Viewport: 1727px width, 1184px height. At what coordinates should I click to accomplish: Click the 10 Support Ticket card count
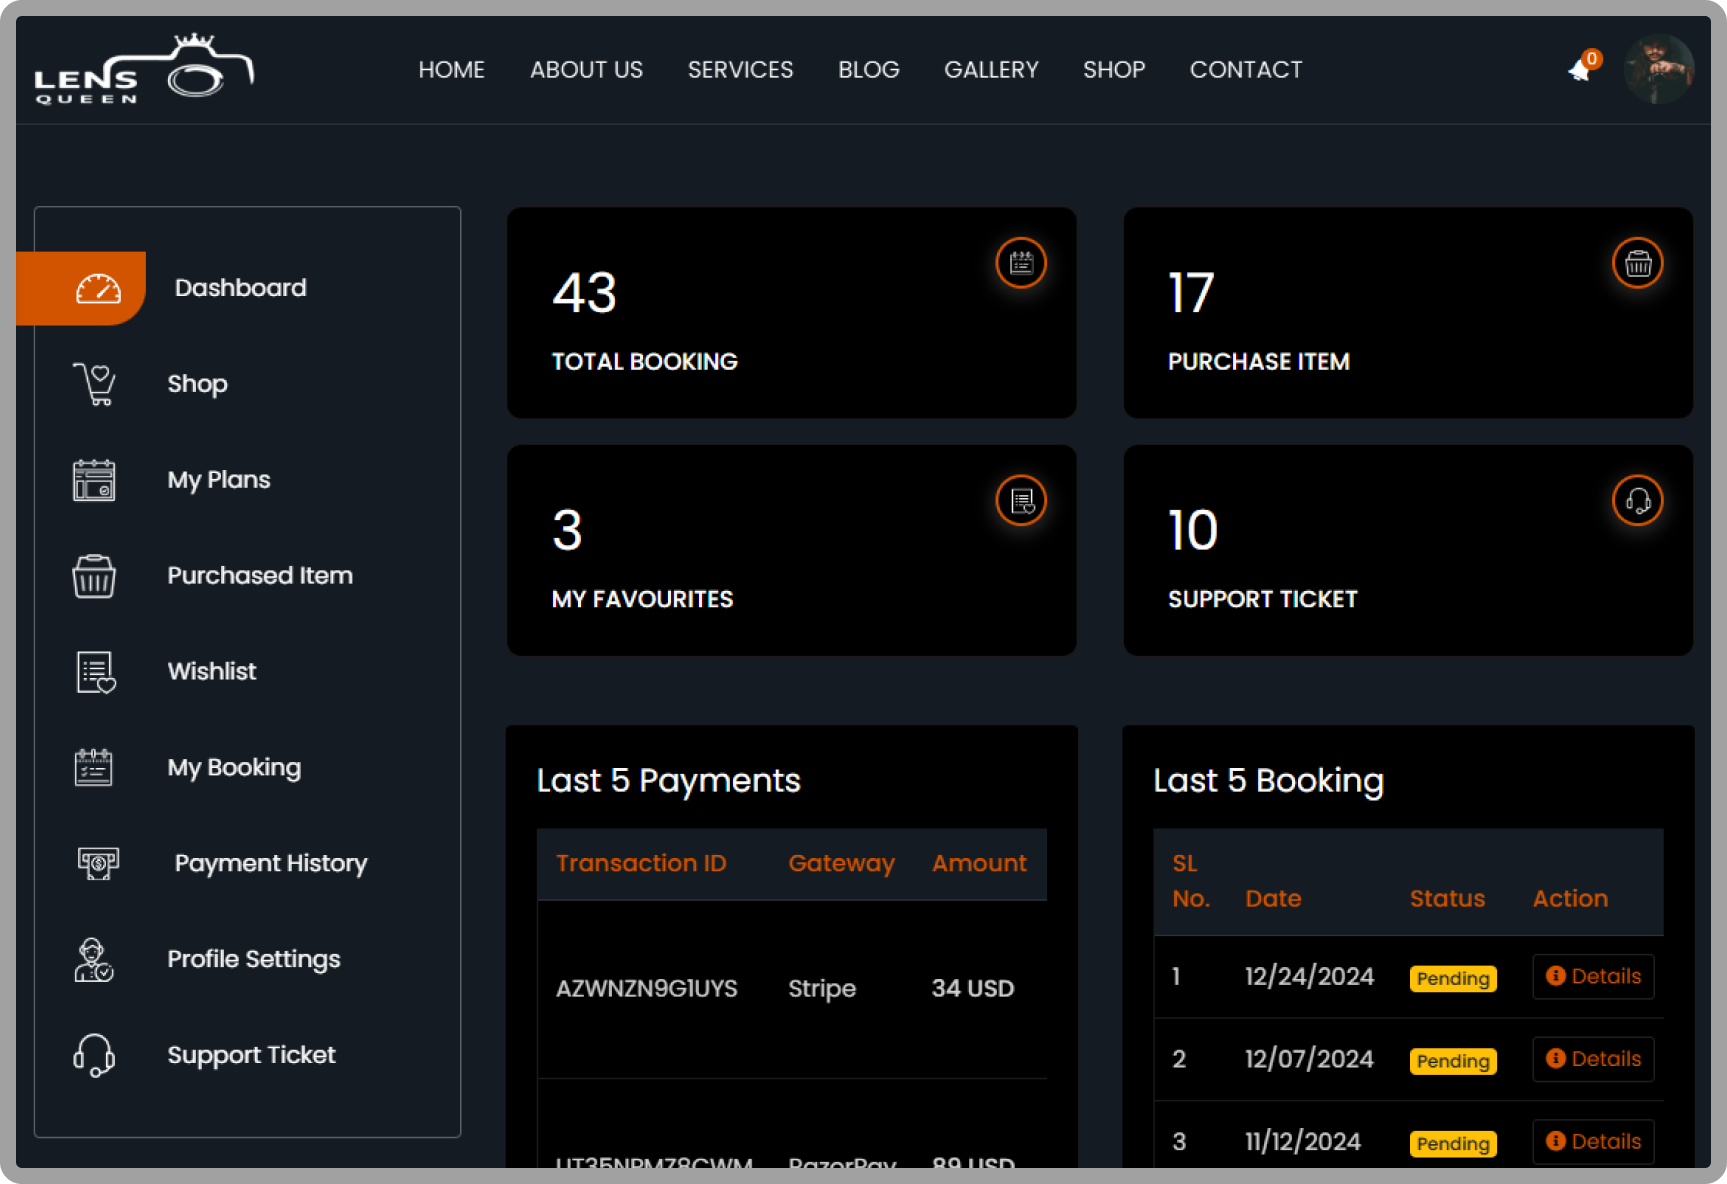[x=1193, y=530]
